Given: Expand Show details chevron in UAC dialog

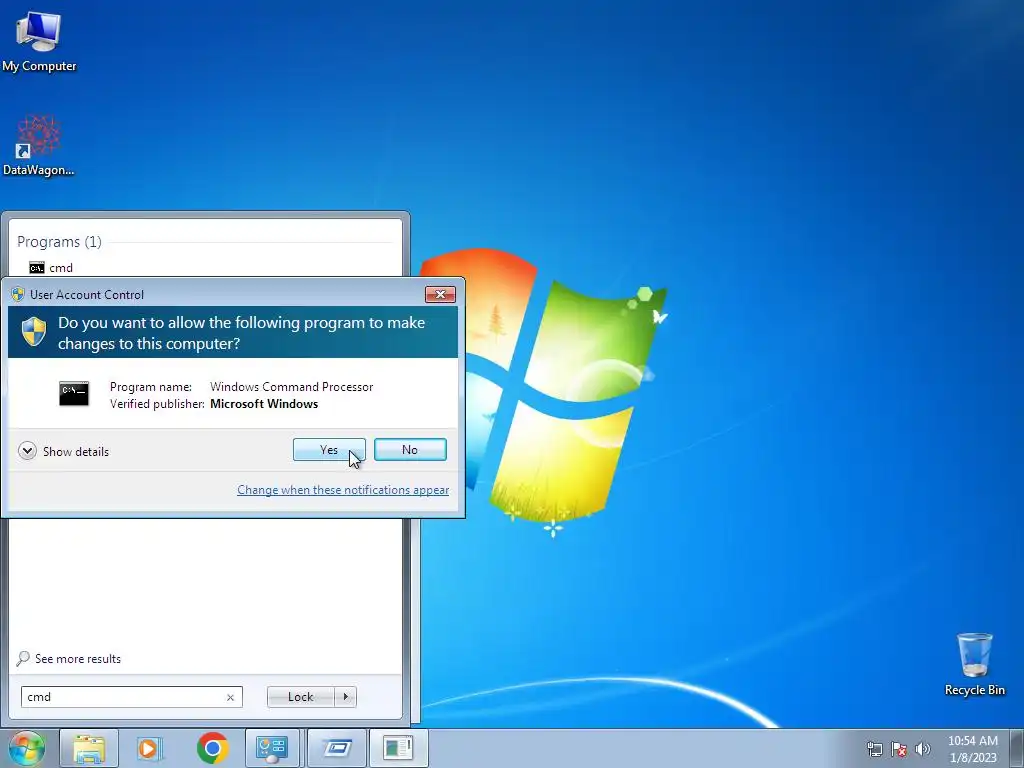Looking at the screenshot, I should point(27,451).
